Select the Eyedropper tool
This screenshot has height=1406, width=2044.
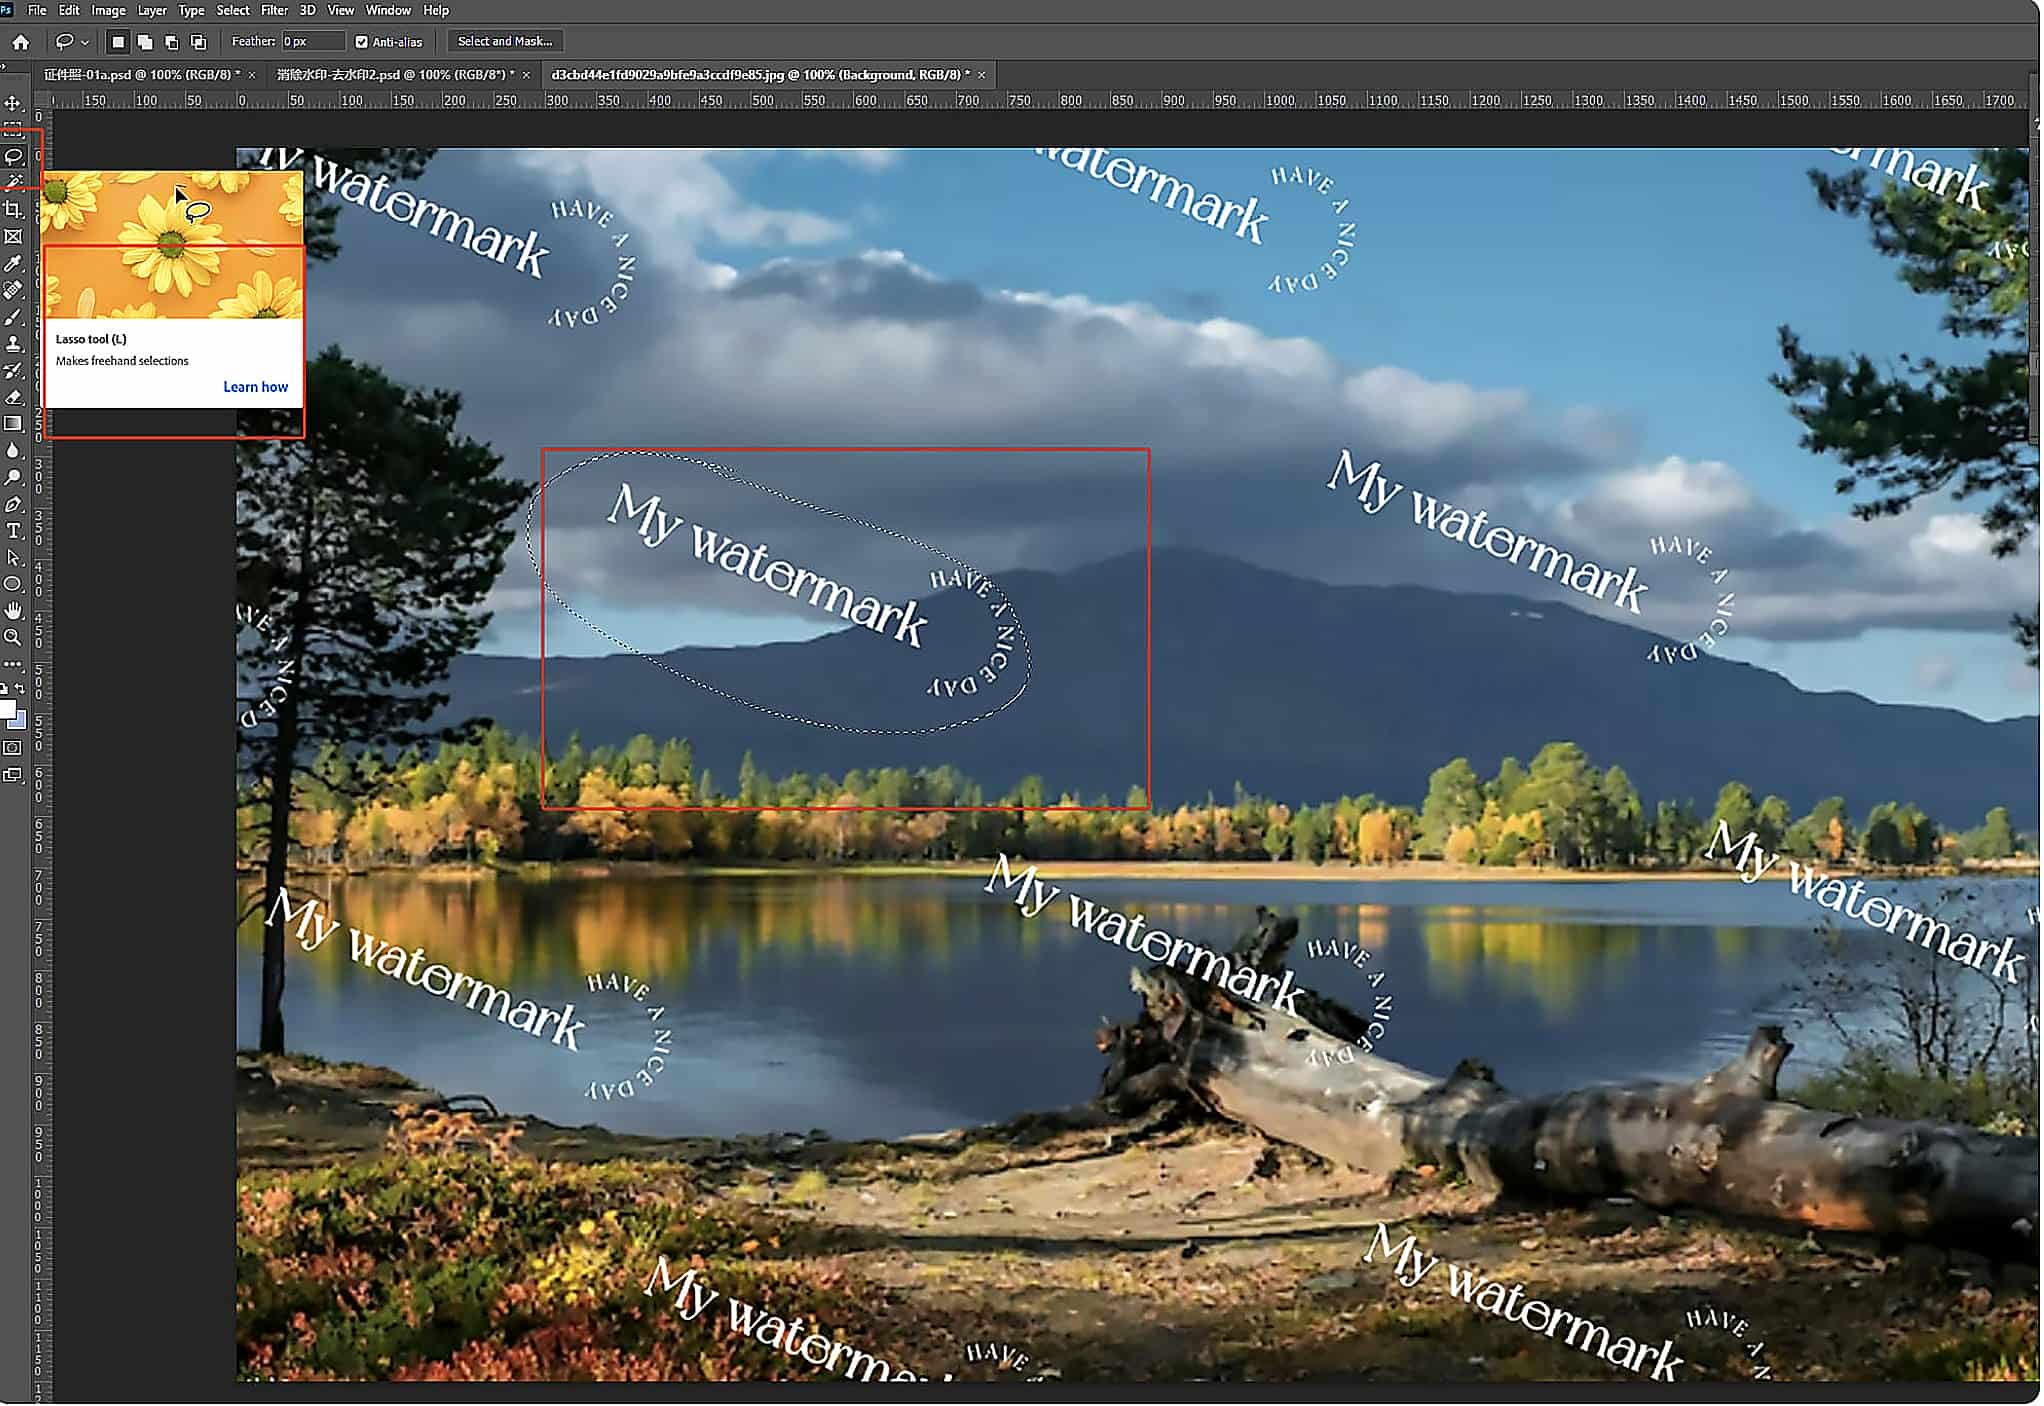coord(13,264)
